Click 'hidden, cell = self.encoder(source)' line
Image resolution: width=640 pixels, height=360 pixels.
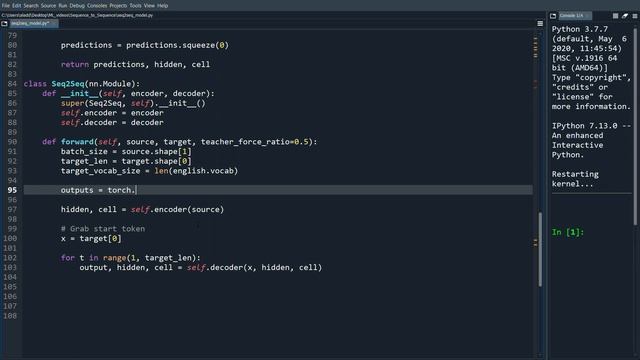pyautogui.click(x=142, y=209)
